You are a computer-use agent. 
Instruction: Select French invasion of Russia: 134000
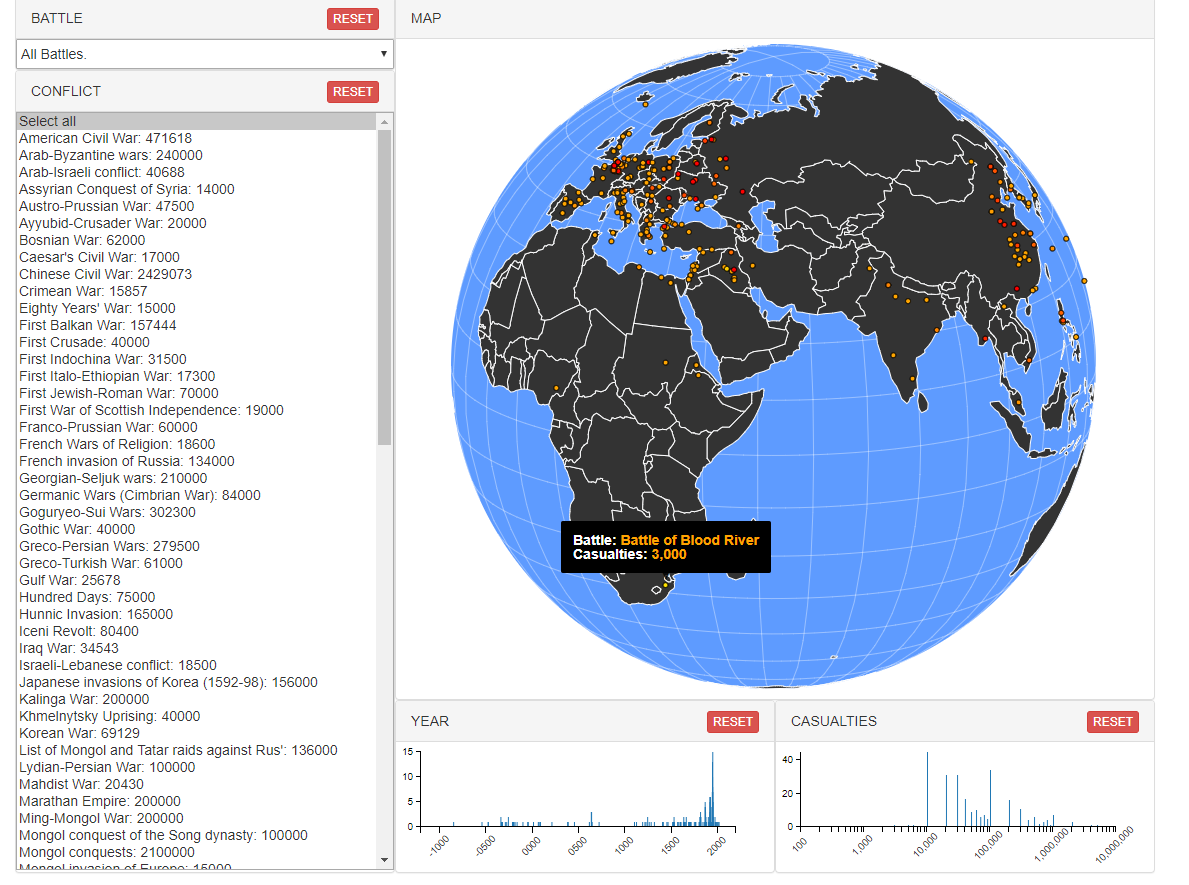click(x=196, y=461)
